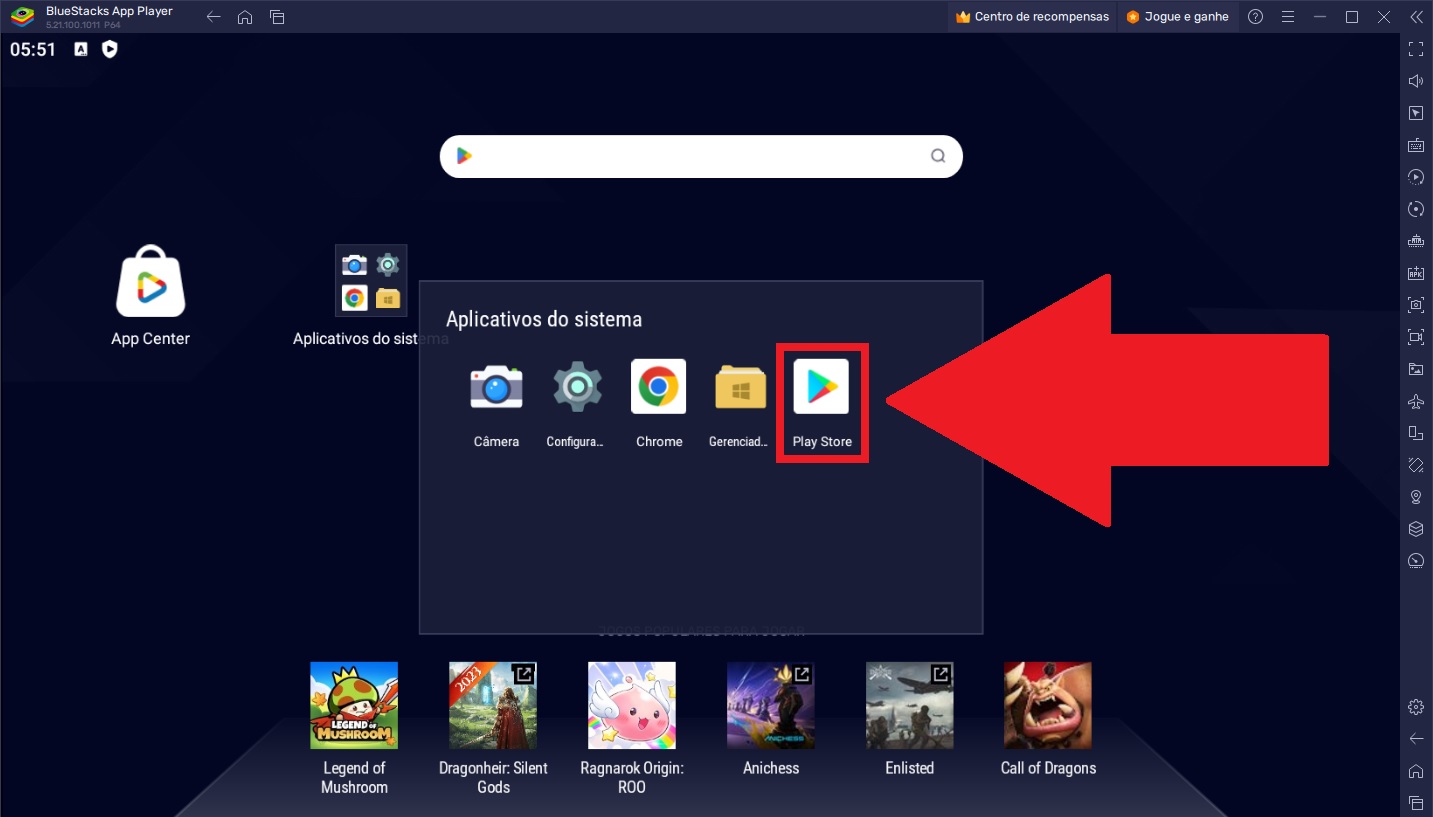Open the hamburger menu in title bar
The width and height of the screenshot is (1433, 817).
[1288, 17]
